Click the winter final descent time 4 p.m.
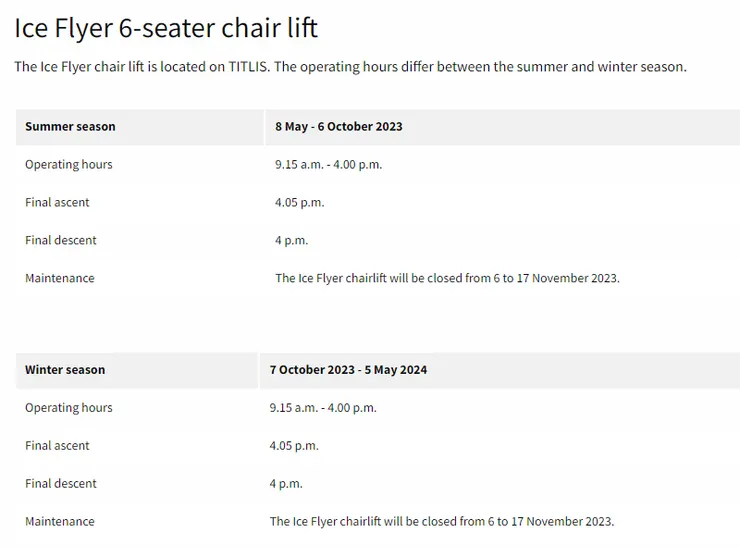This screenshot has height=547, width=740. click(286, 484)
